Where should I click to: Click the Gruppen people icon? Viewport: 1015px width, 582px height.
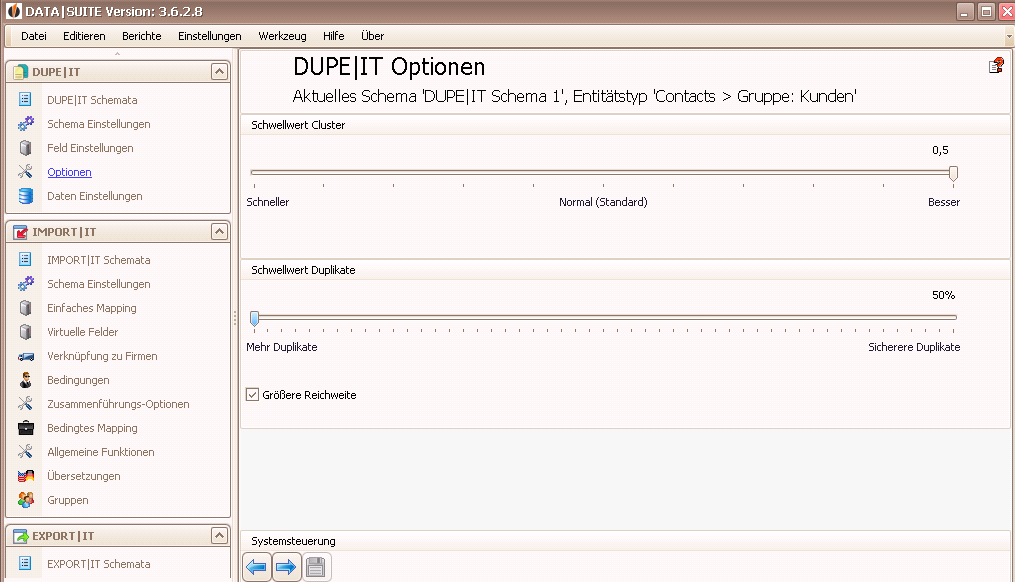pos(26,500)
